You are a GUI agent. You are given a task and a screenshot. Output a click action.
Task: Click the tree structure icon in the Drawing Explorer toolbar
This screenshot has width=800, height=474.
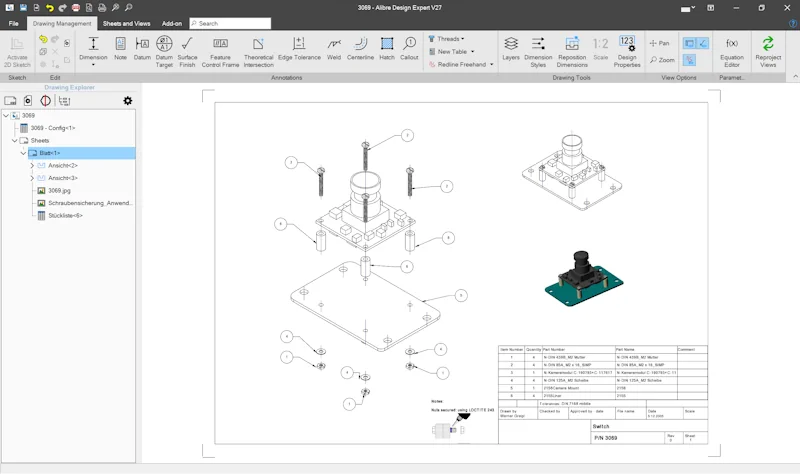(x=64, y=101)
